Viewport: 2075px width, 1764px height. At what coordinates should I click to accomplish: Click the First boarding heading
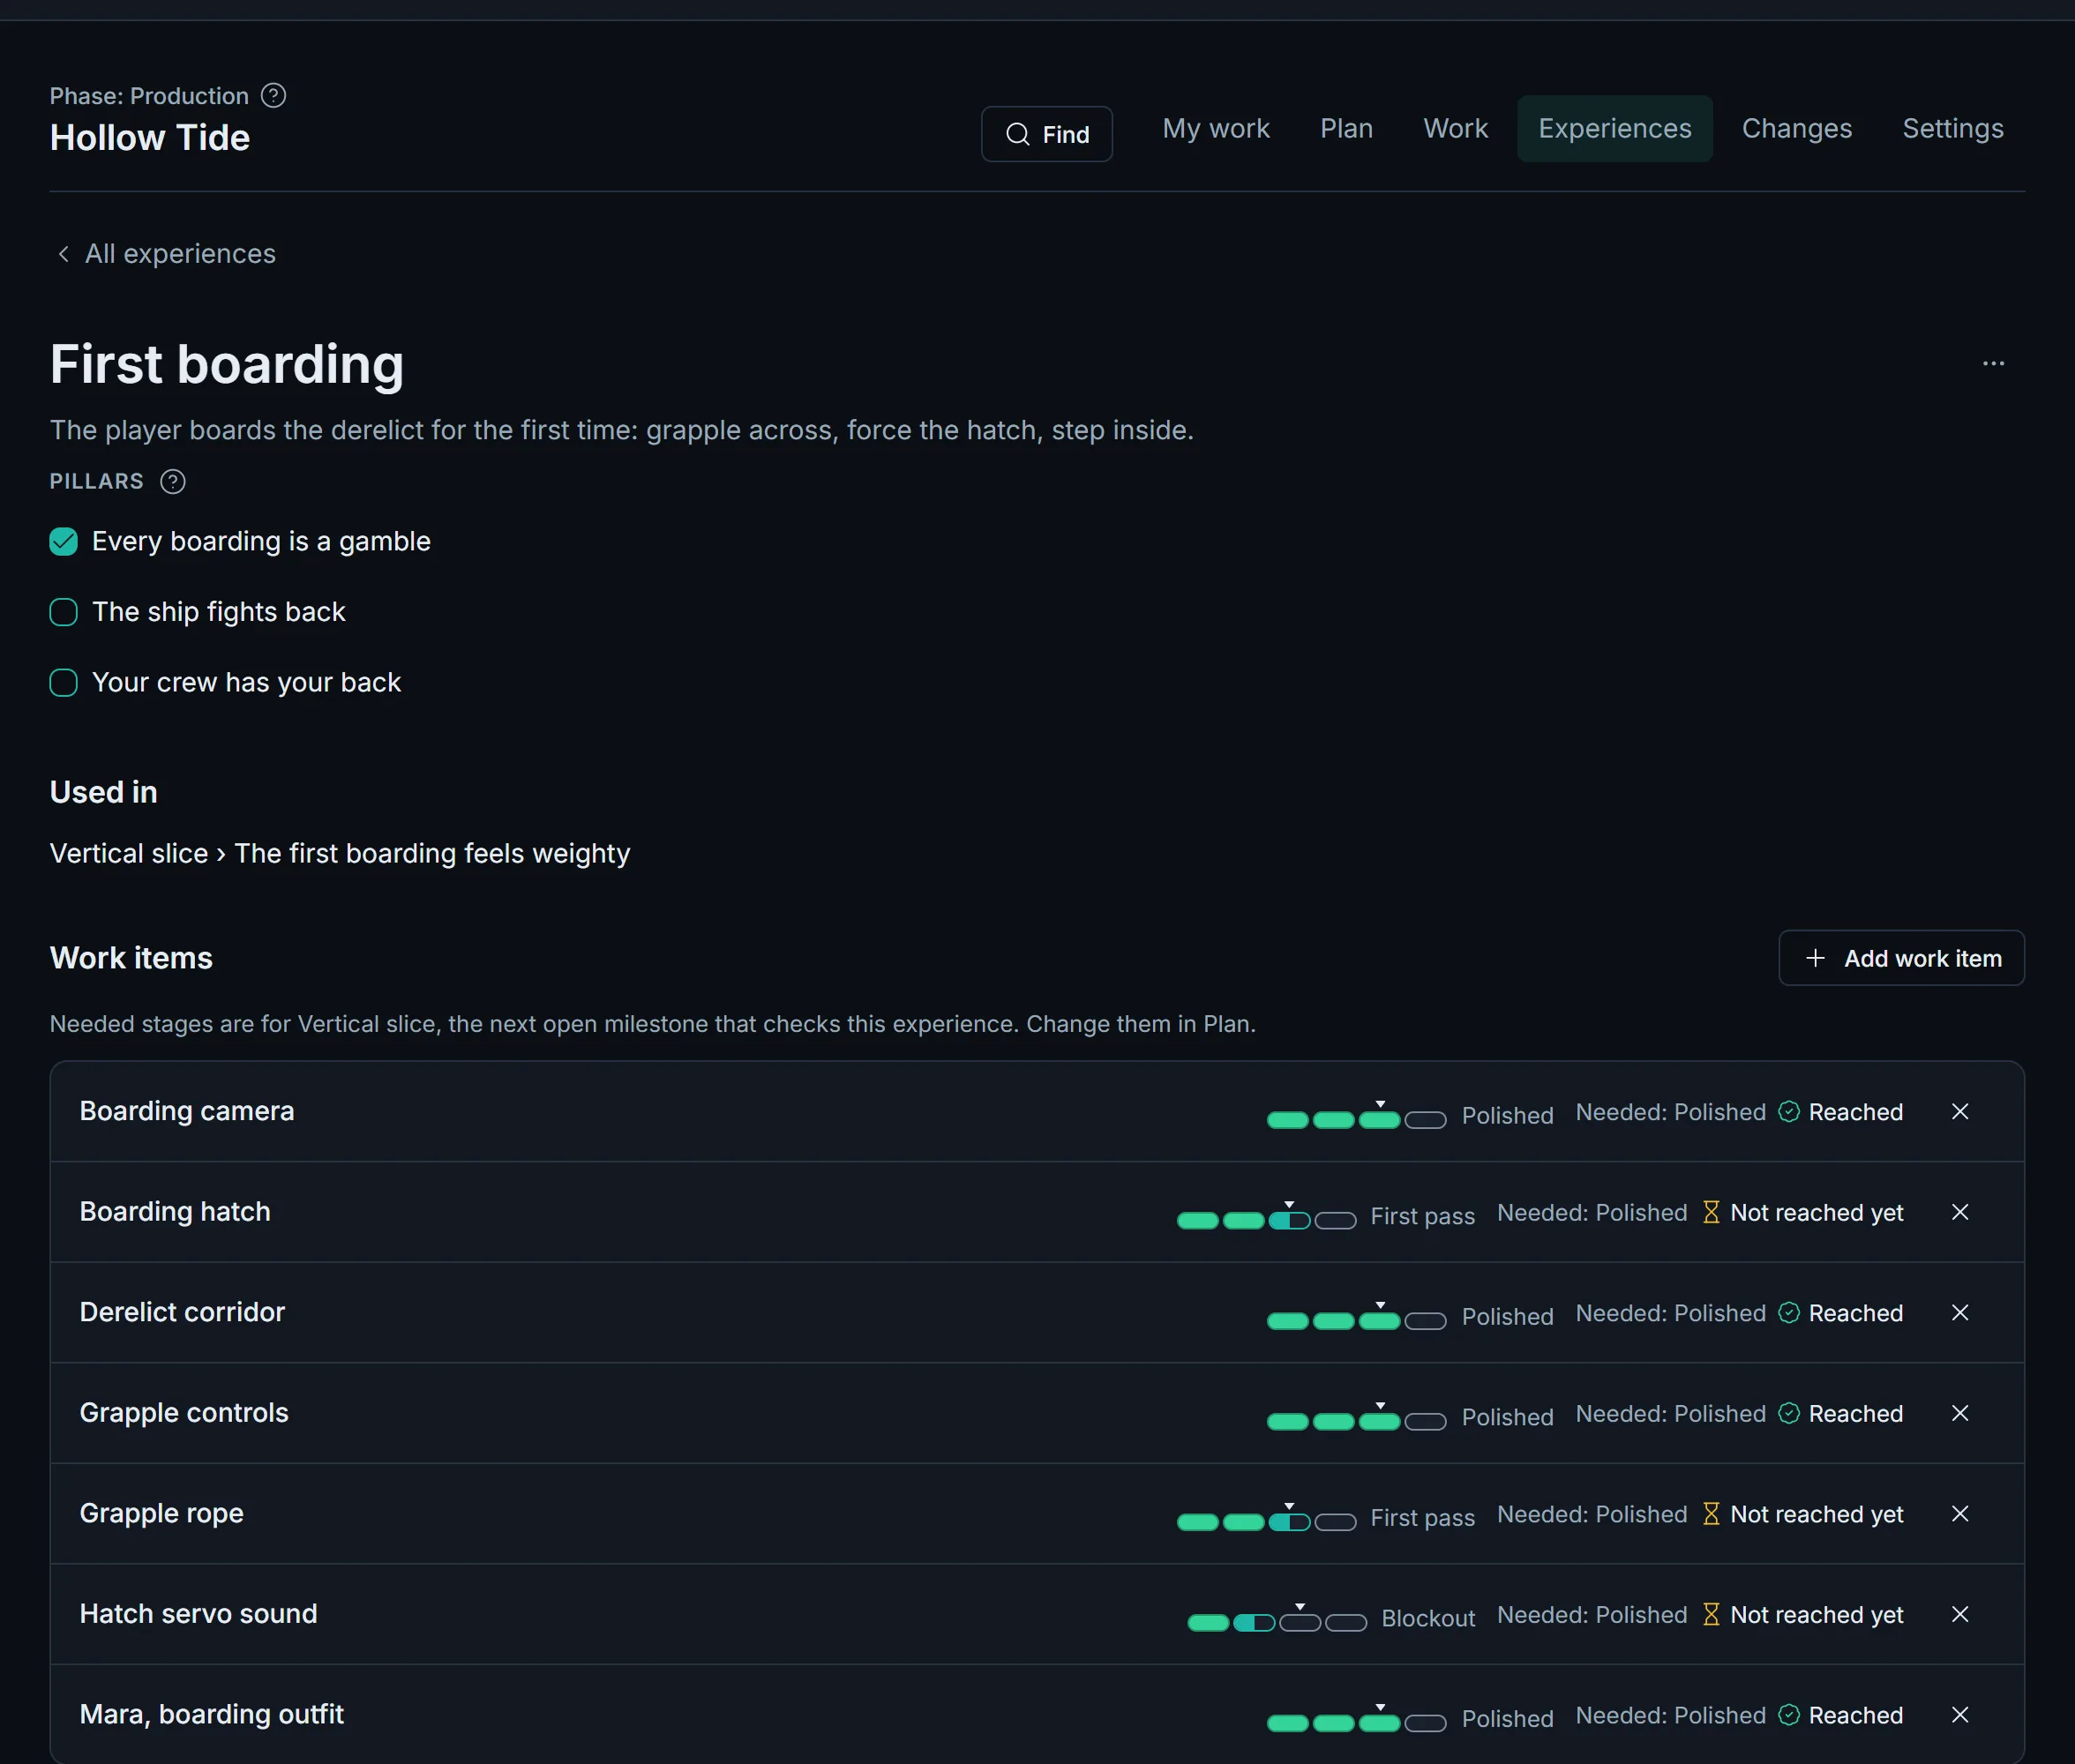tap(227, 364)
